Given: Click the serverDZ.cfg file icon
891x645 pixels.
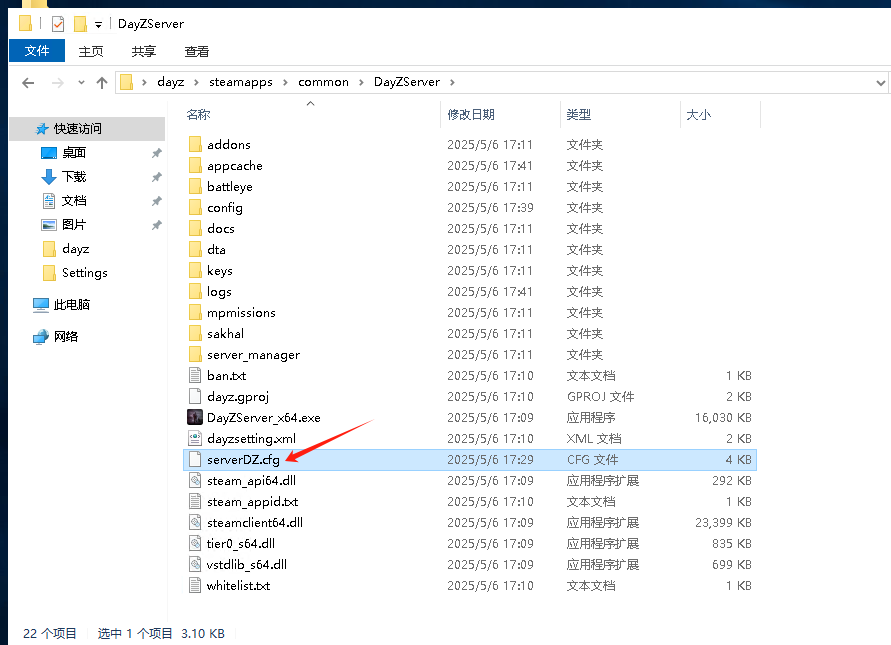Looking at the screenshot, I should point(195,460).
